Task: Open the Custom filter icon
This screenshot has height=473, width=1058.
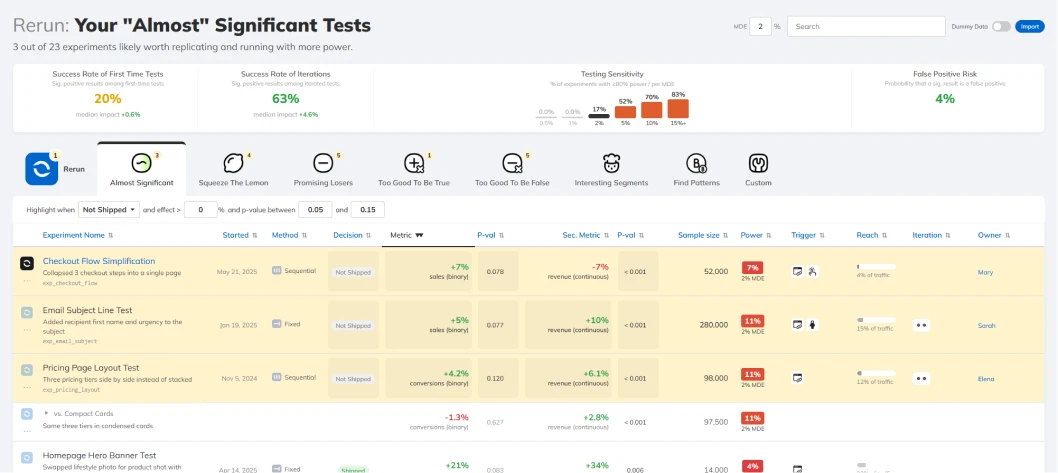Action: click(x=758, y=163)
